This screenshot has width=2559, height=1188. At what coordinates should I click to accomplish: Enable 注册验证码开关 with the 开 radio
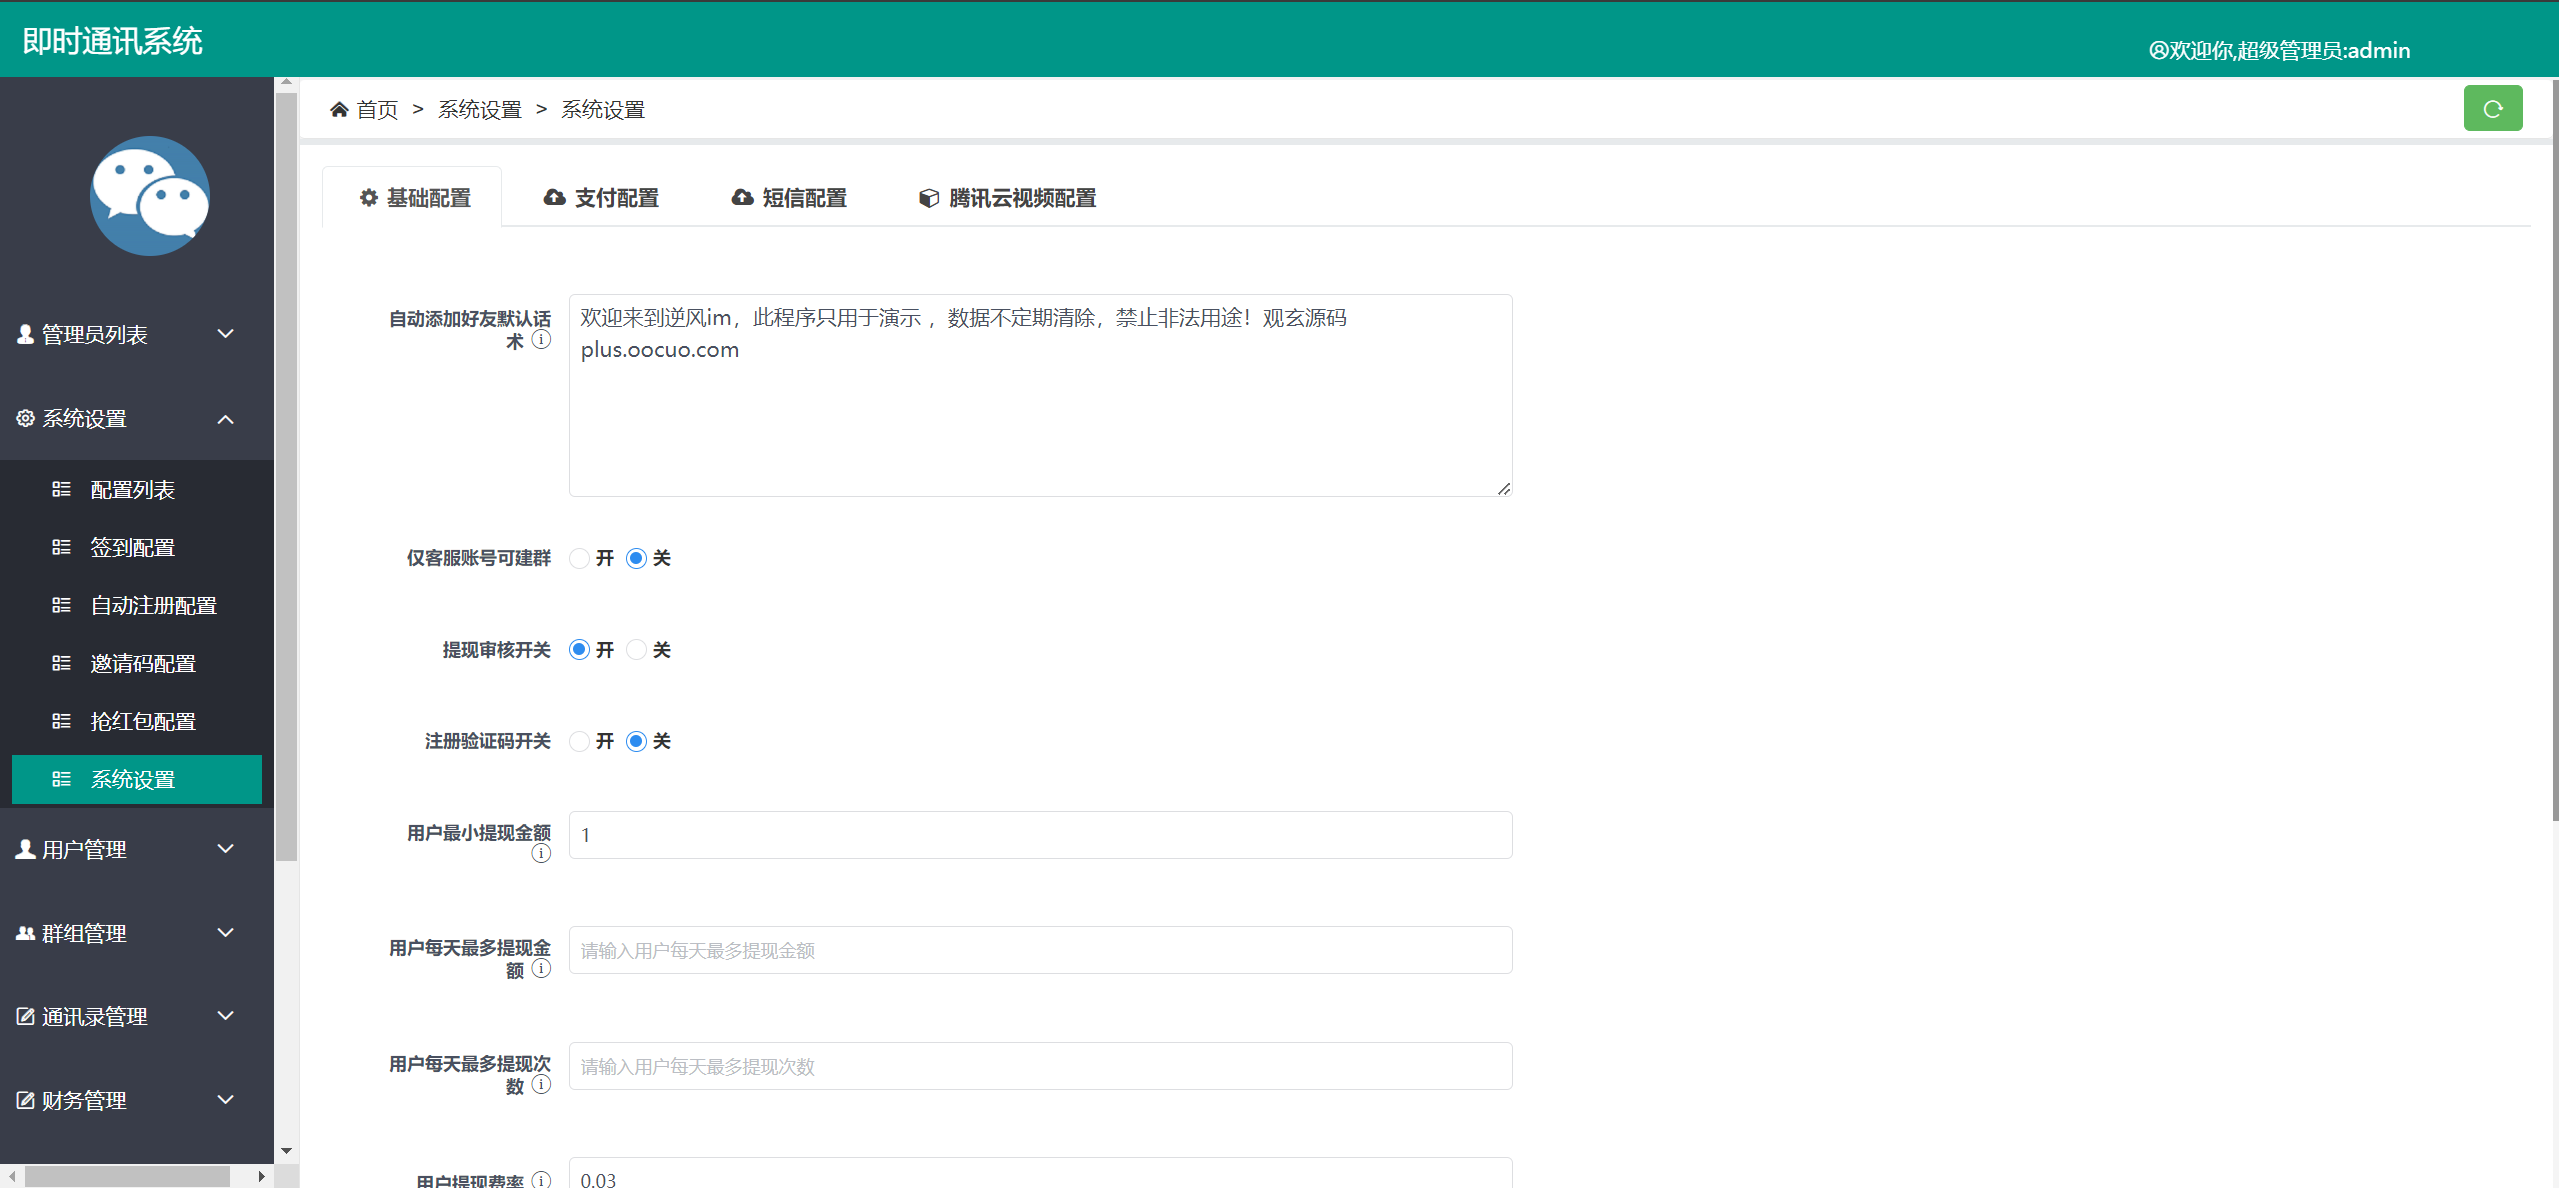(579, 741)
